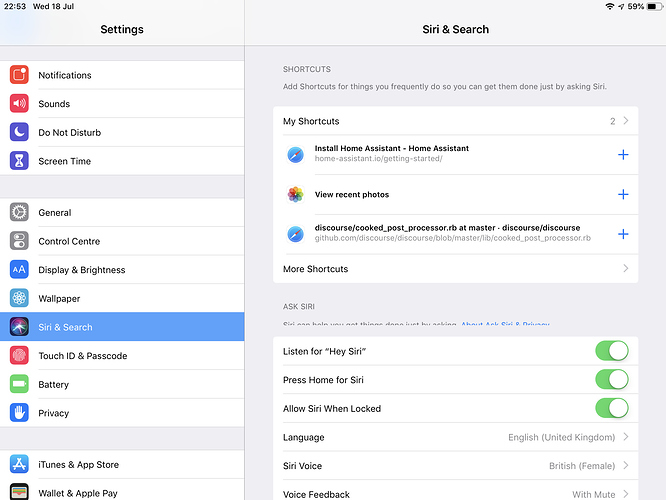Open Touch ID & Passcode settings

coord(122,355)
